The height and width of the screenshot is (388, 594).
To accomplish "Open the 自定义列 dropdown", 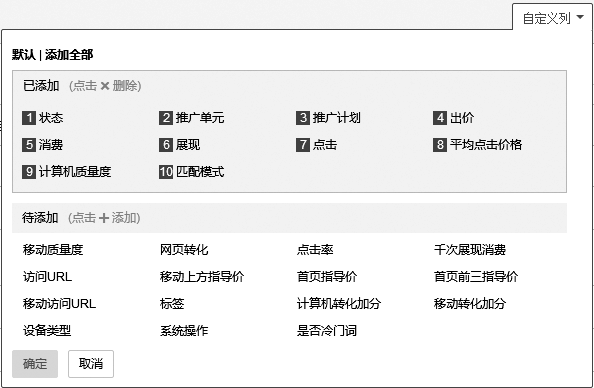I will 552,18.
